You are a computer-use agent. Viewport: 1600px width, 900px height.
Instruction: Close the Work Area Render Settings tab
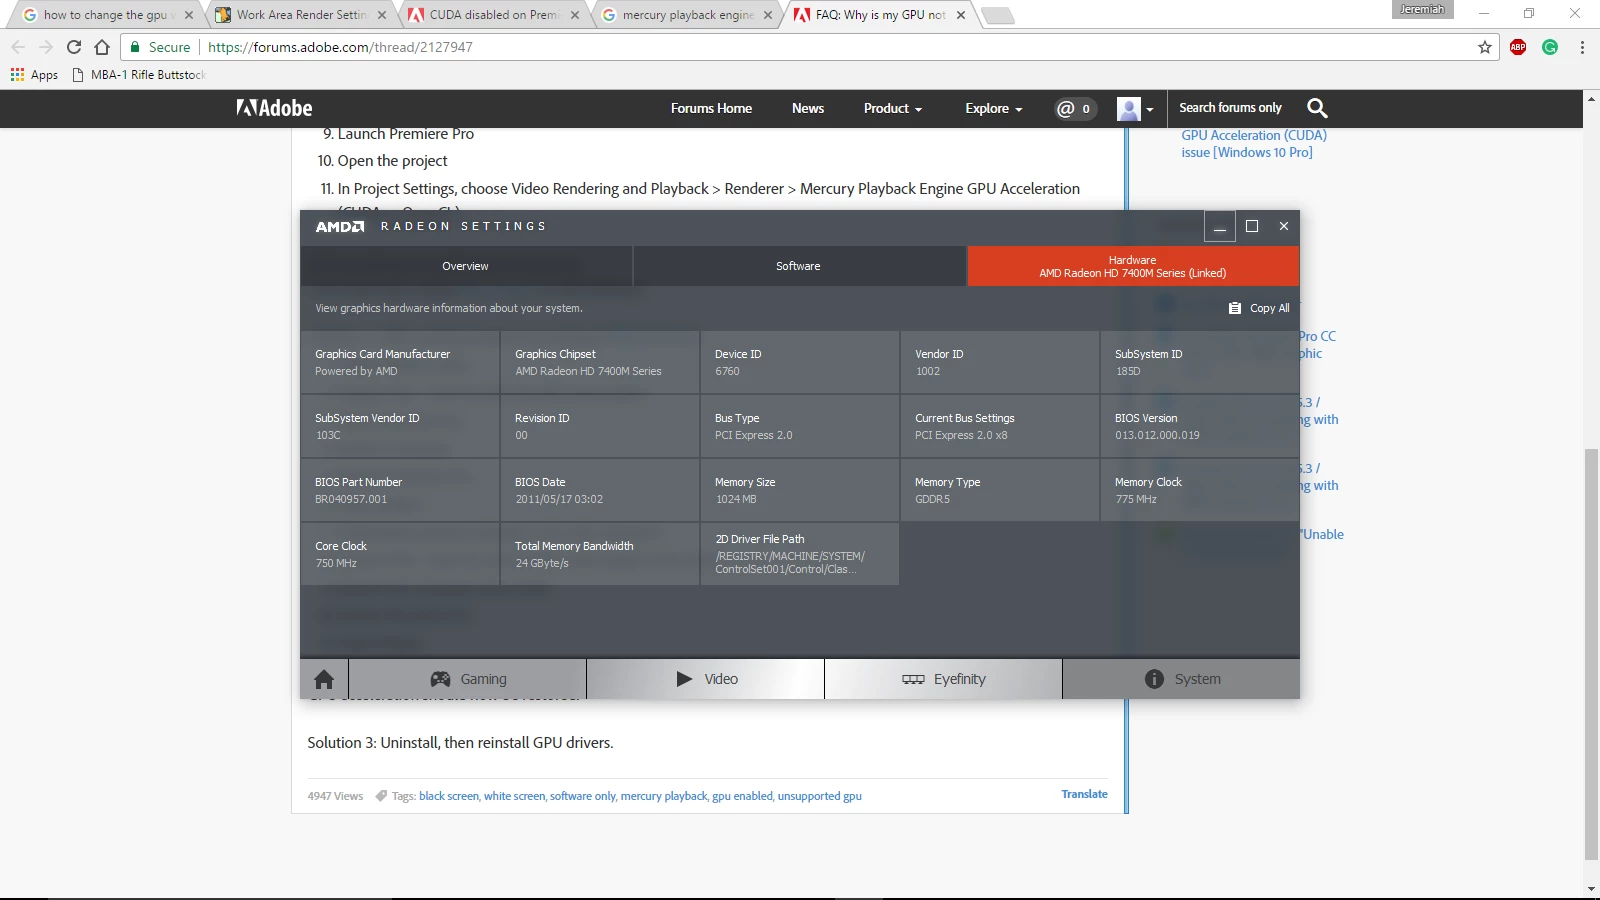382,15
